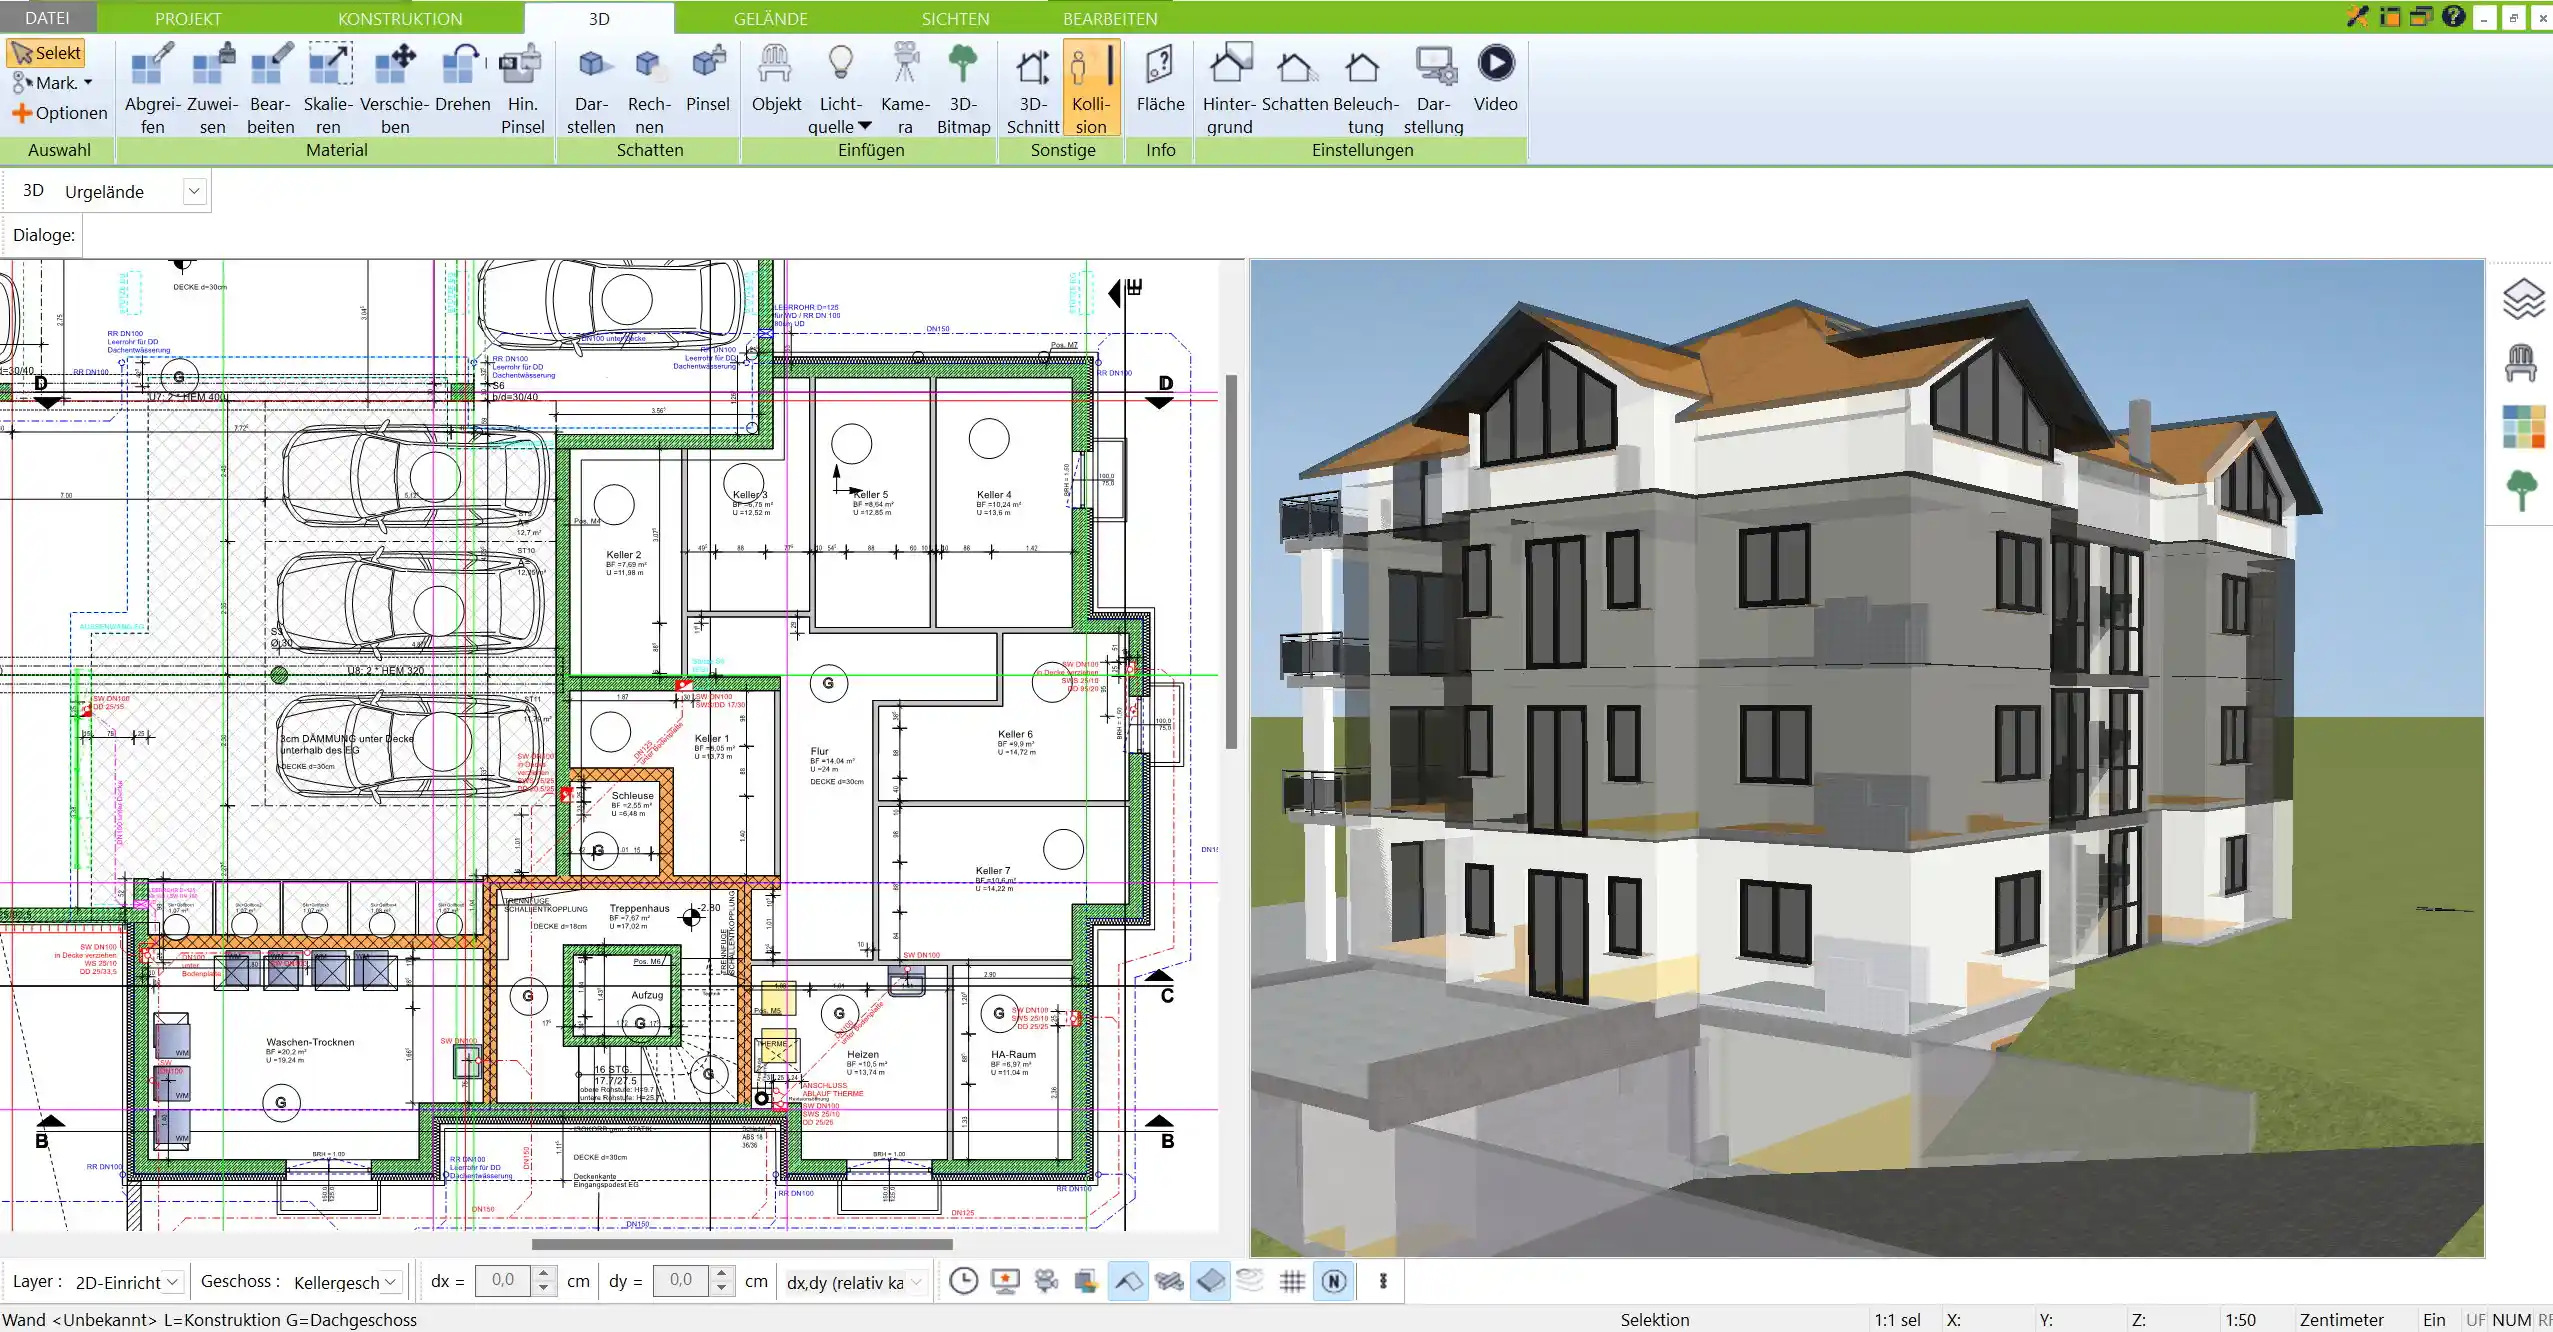Toggle the grid display in bottom toolbar

(x=1292, y=1282)
